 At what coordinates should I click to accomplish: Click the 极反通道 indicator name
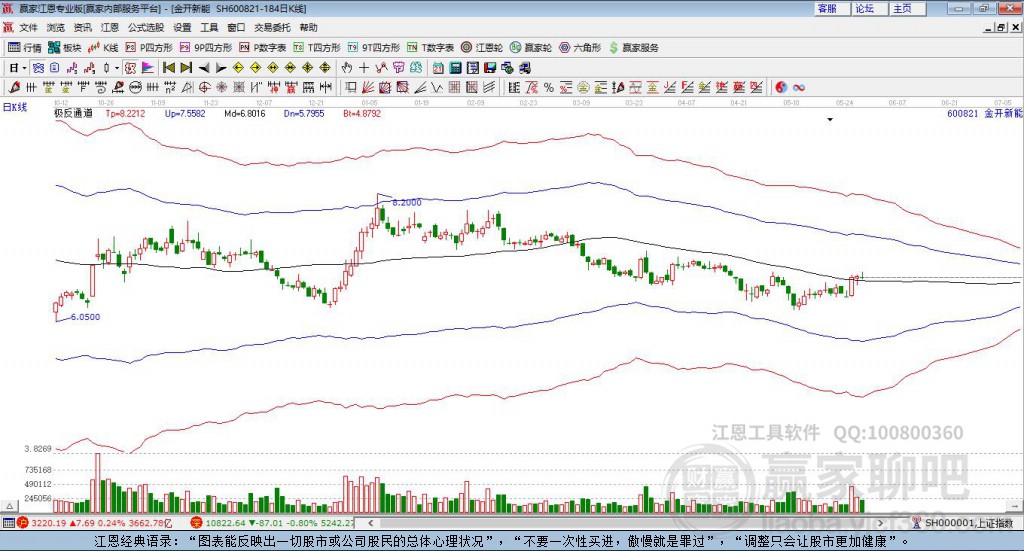[x=73, y=113]
